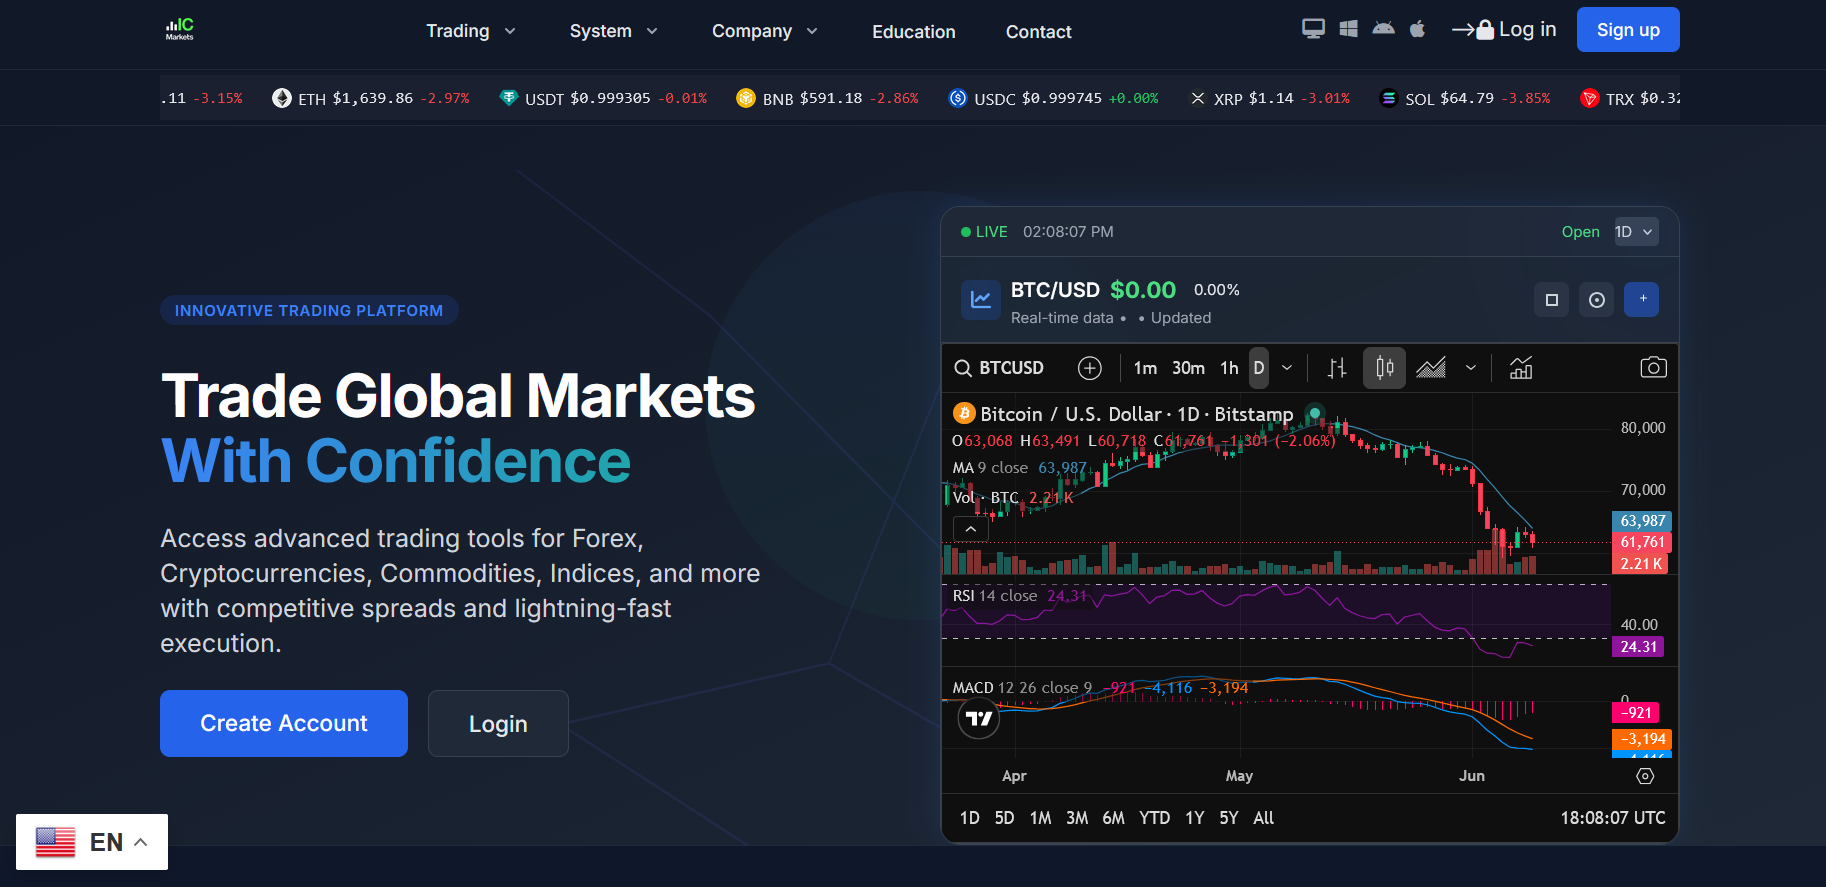Viewport: 1826px width, 887px height.
Task: Open the Indicators icon in chart toolbar
Action: tap(1521, 368)
